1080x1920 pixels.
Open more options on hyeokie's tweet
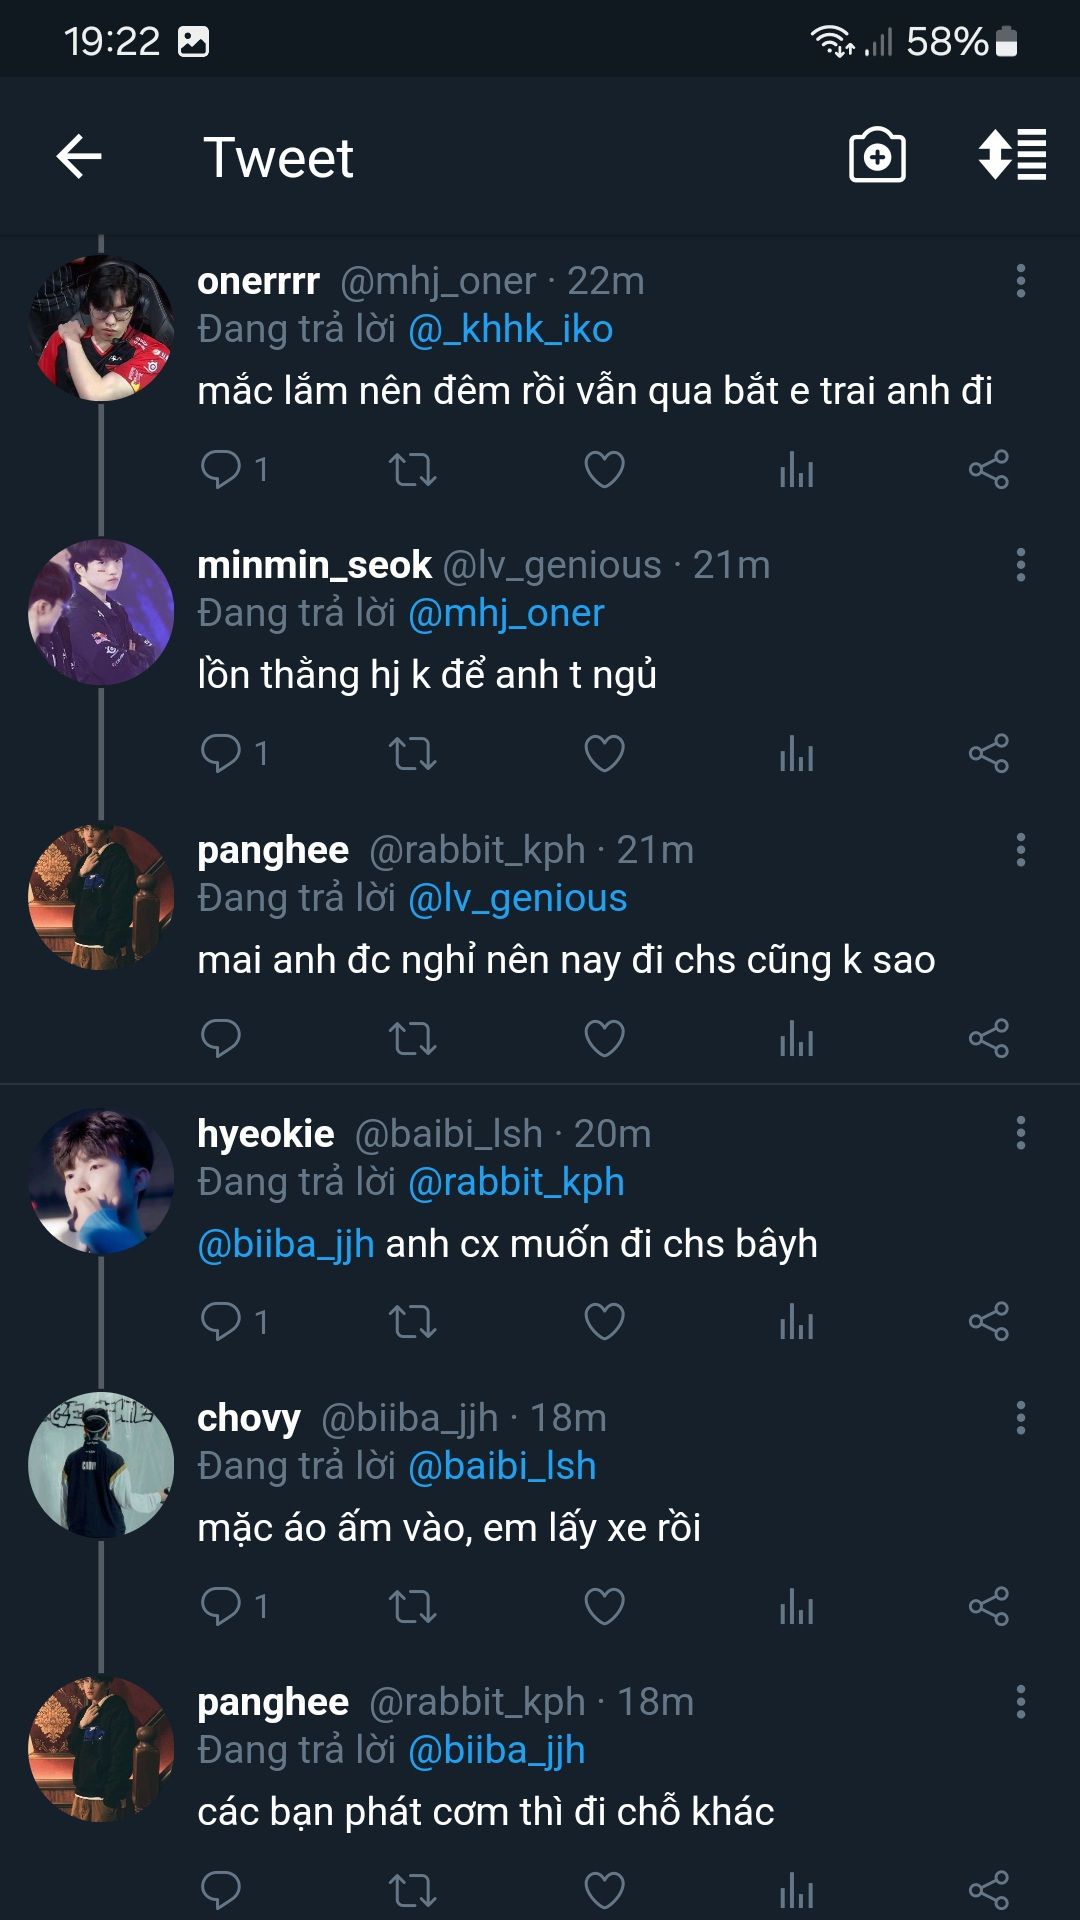pyautogui.click(x=1020, y=1133)
